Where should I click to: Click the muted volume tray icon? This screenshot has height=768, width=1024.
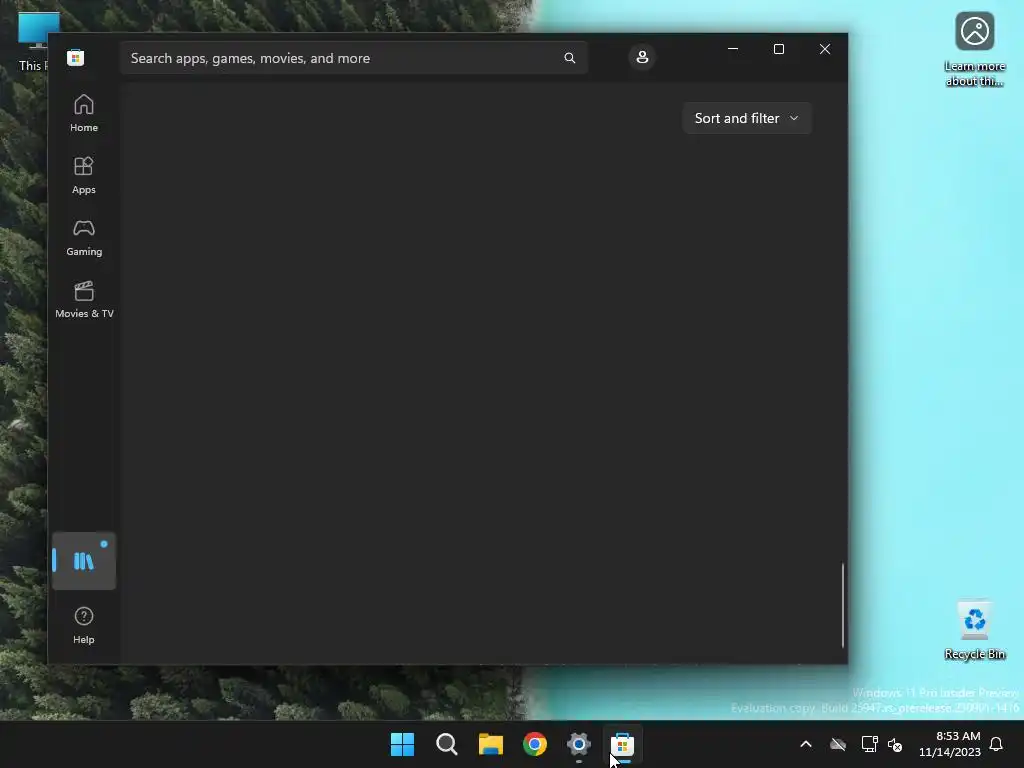[895, 744]
